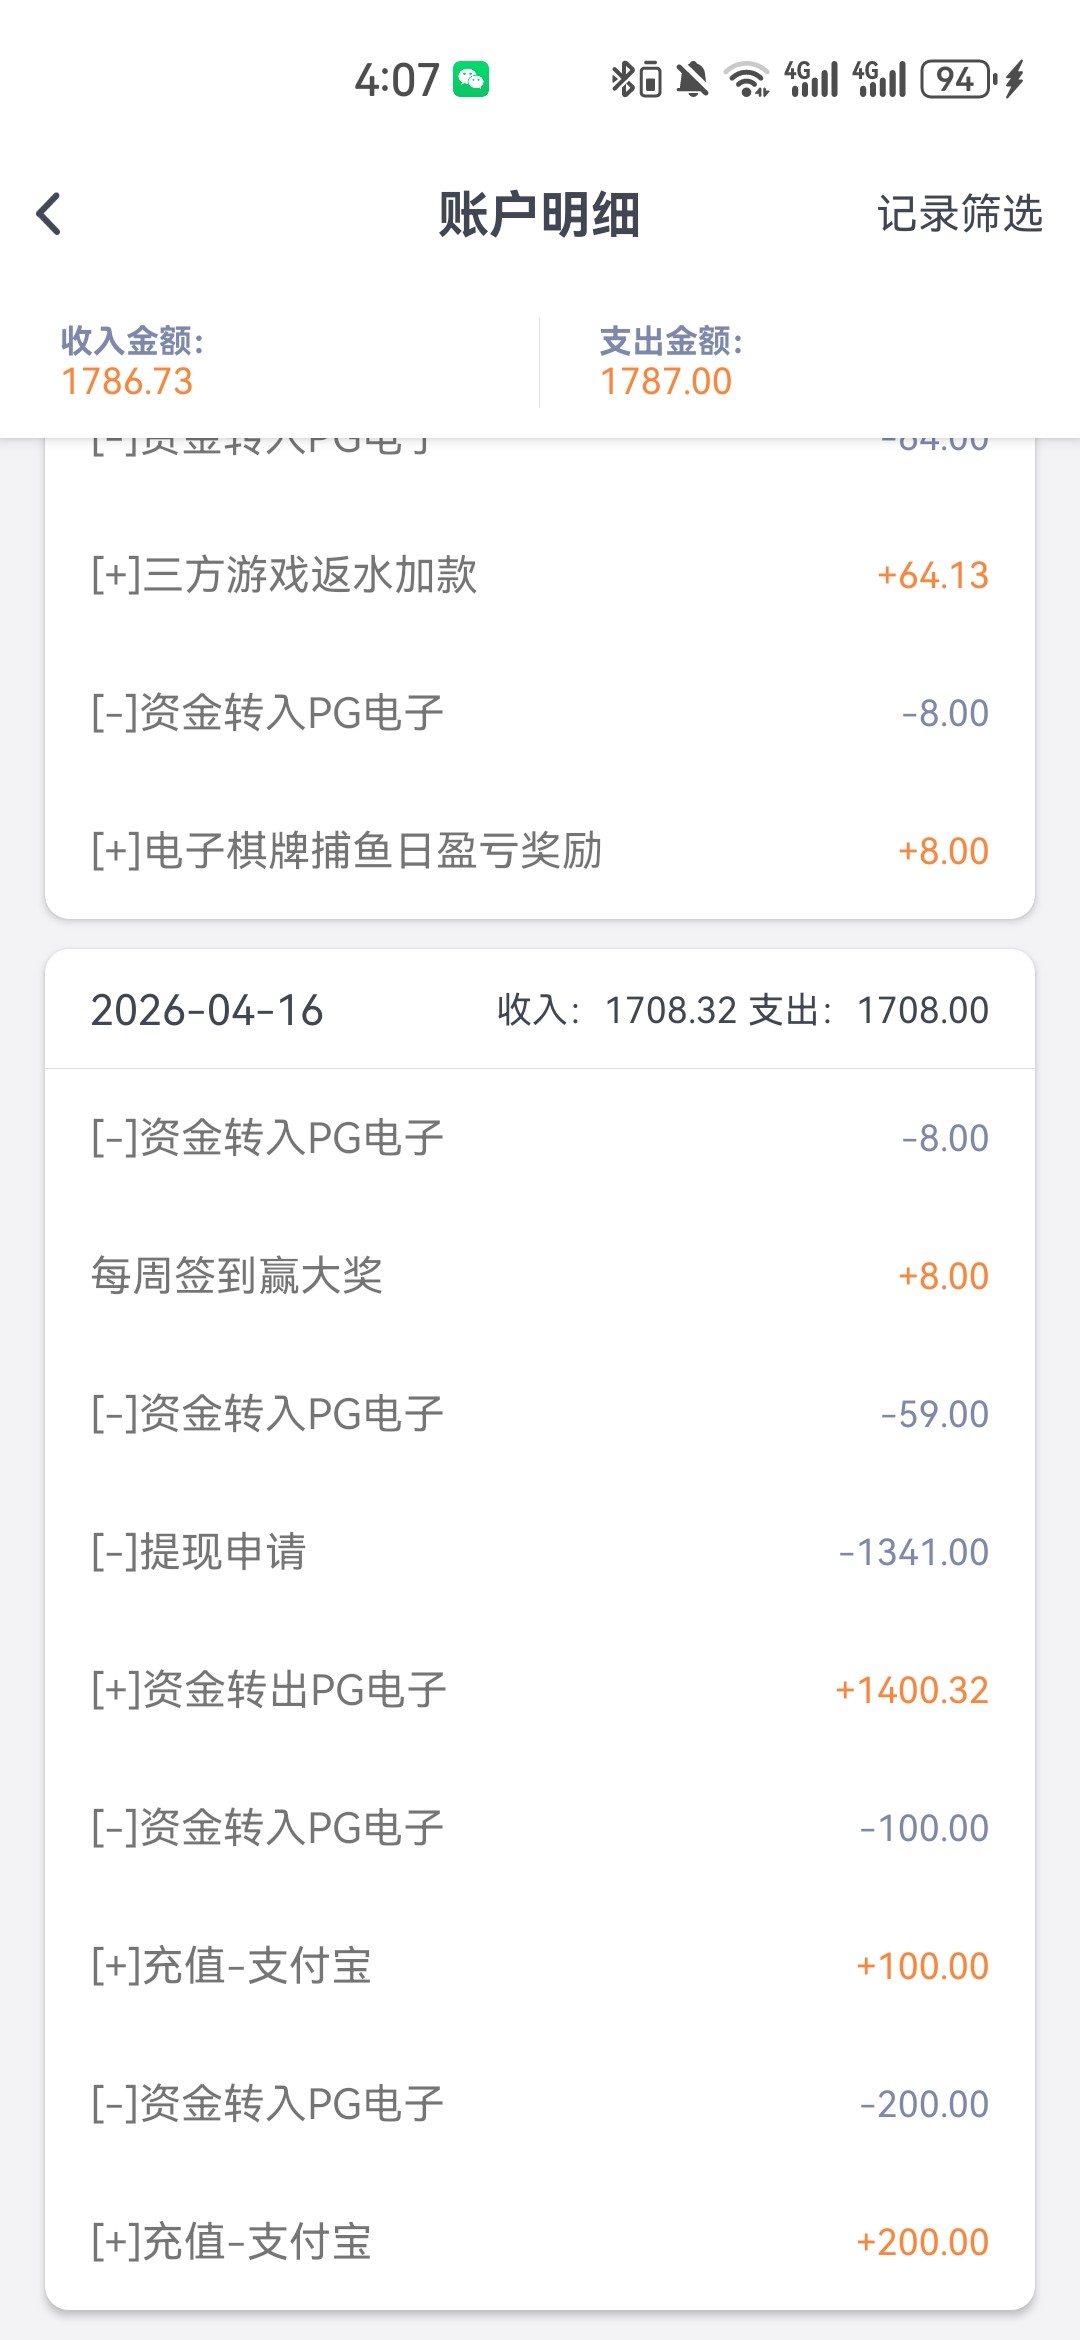Open the 资金转入PG电子 -59.00 record
Image resolution: width=1080 pixels, height=2340 pixels.
(x=540, y=1414)
